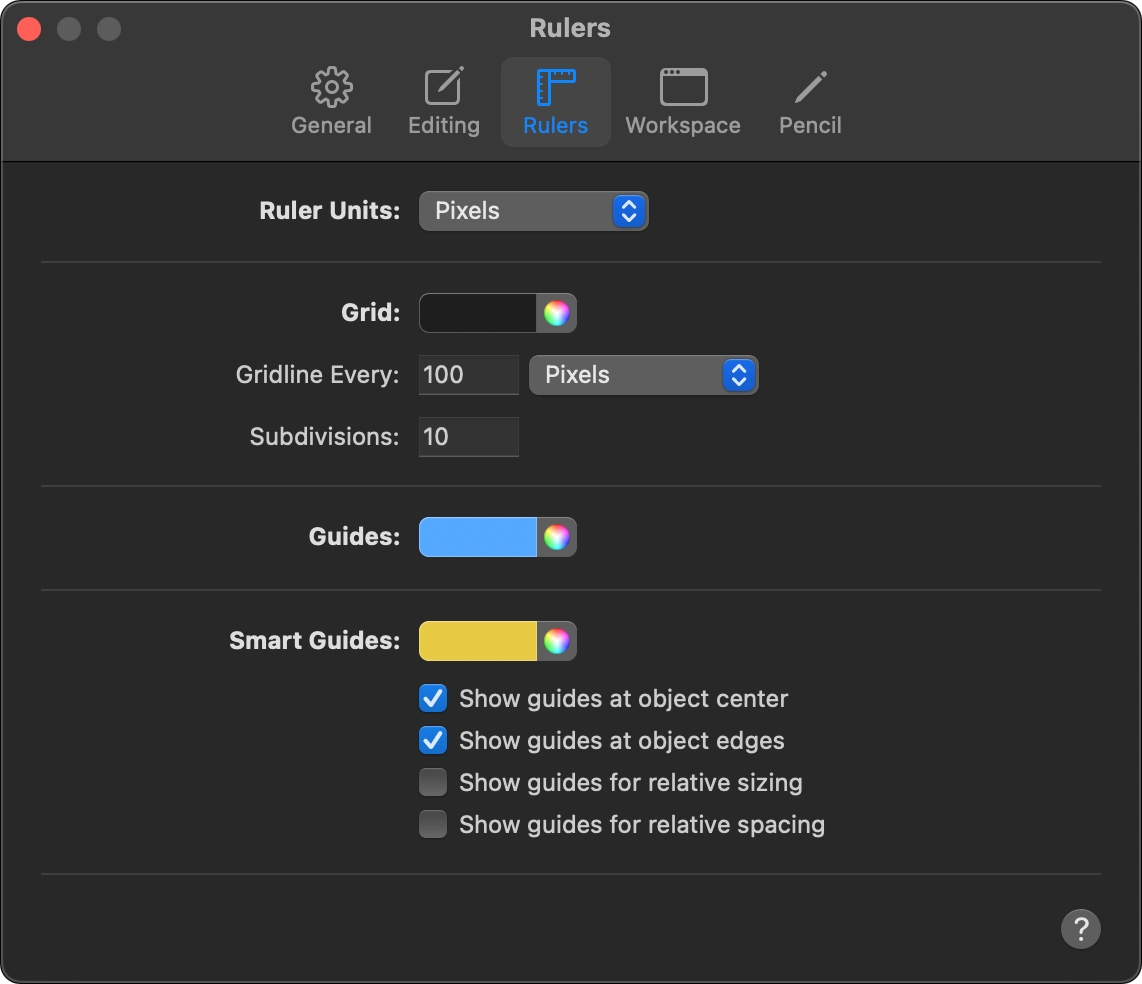Open the Workspace window icon
1142x984 pixels.
(683, 87)
